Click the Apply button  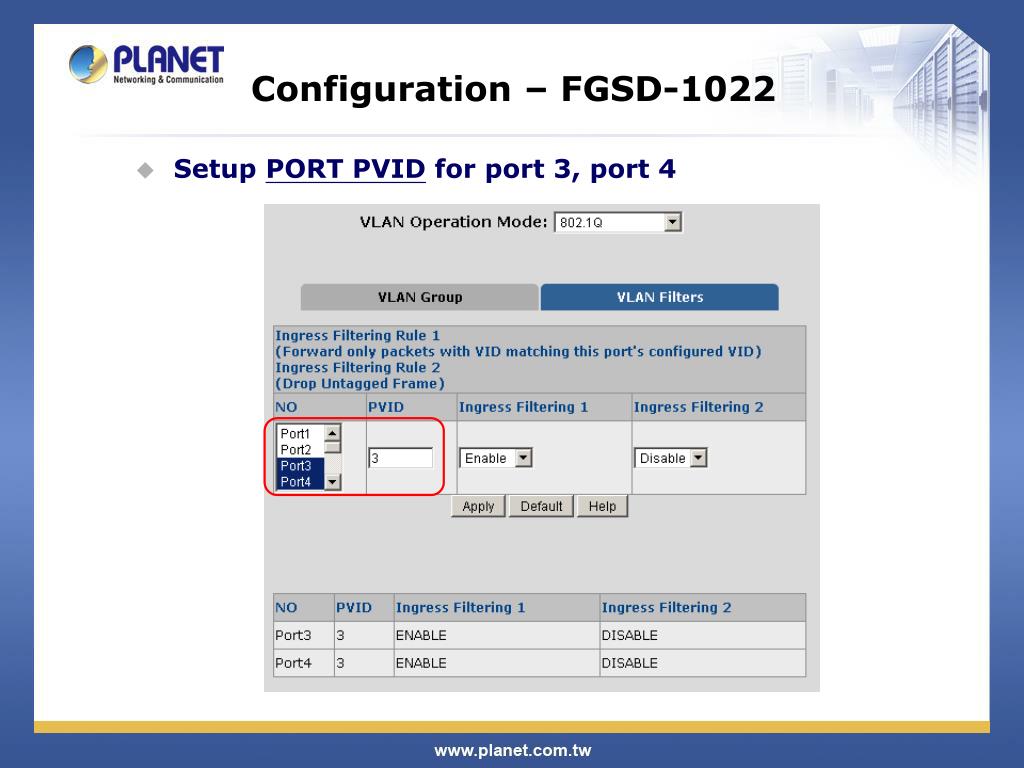click(x=478, y=506)
